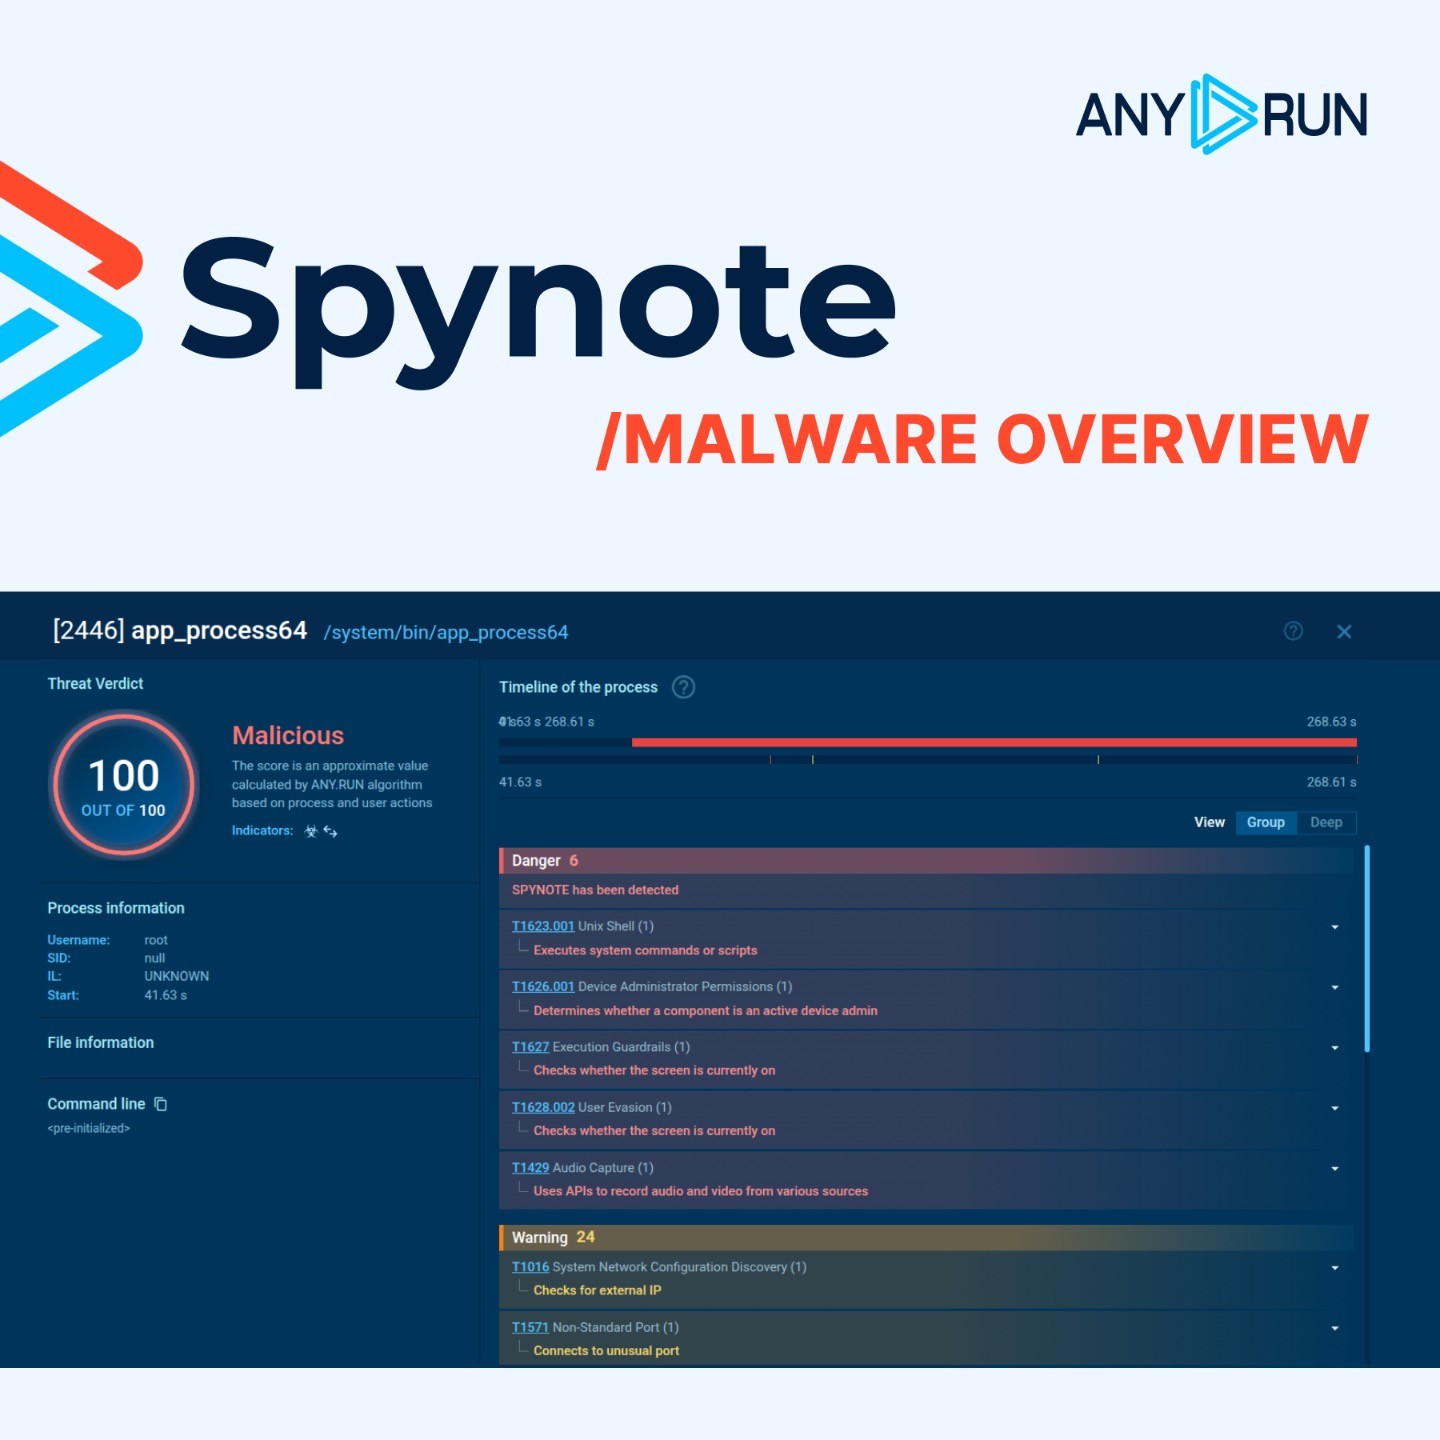This screenshot has width=1440, height=1440.
Task: Close the process details panel
Action: point(1344,631)
